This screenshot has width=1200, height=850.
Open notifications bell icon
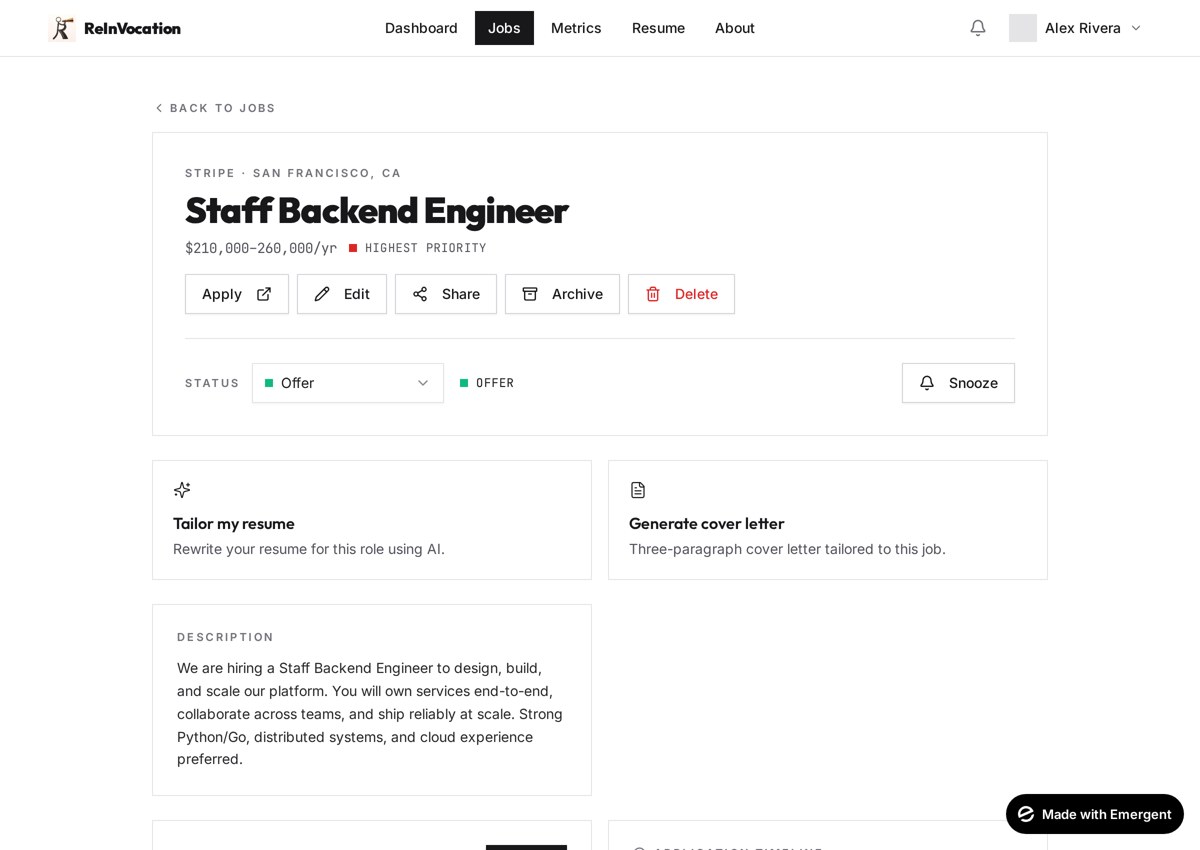[x=978, y=28]
